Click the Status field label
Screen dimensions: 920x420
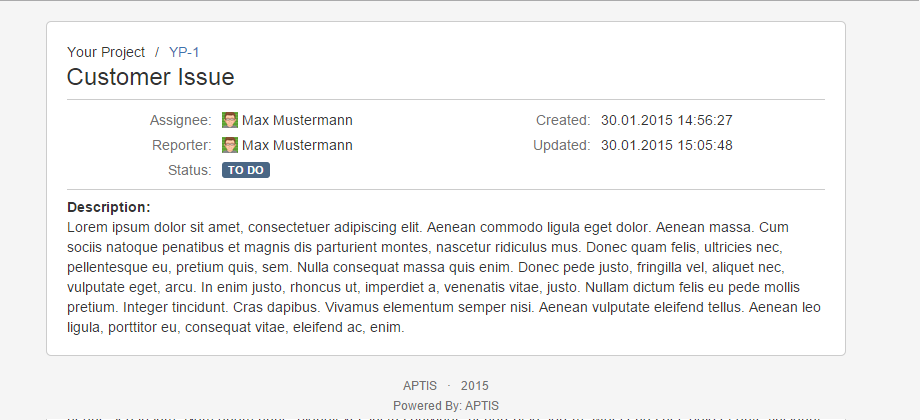click(x=190, y=170)
